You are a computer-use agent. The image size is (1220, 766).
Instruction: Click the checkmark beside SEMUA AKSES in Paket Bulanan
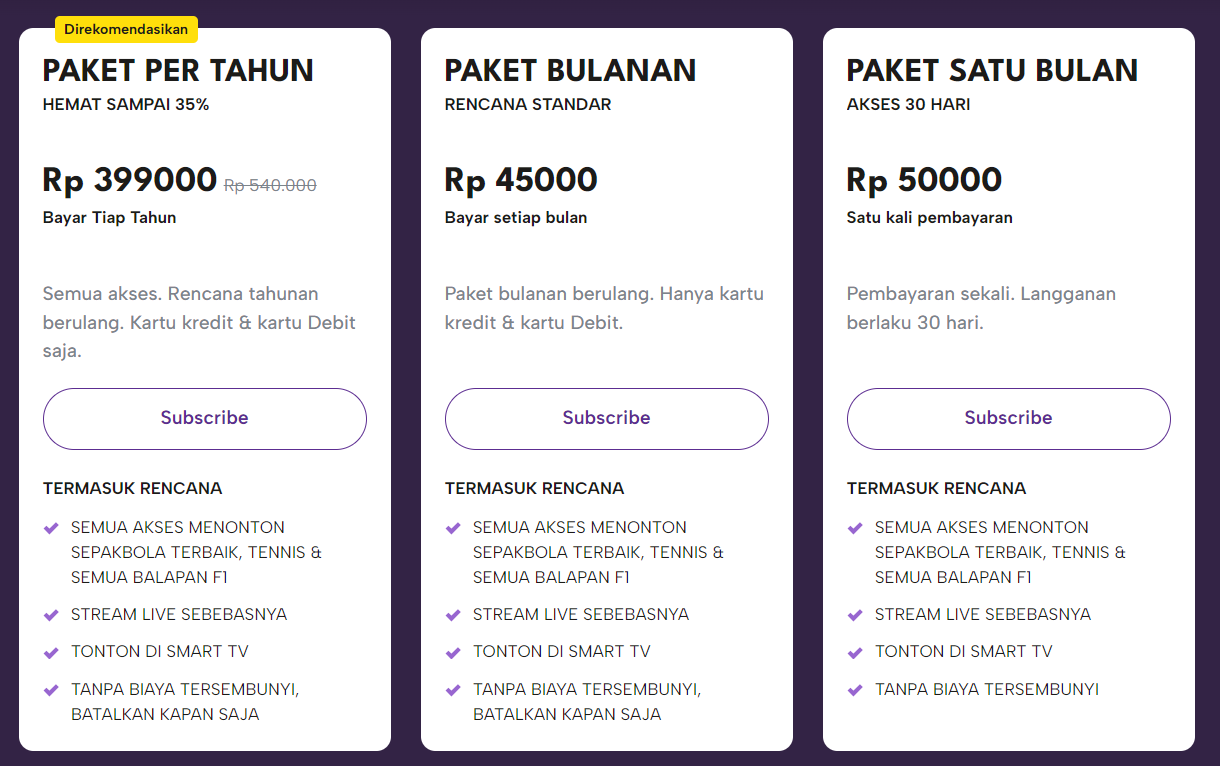coord(453,528)
